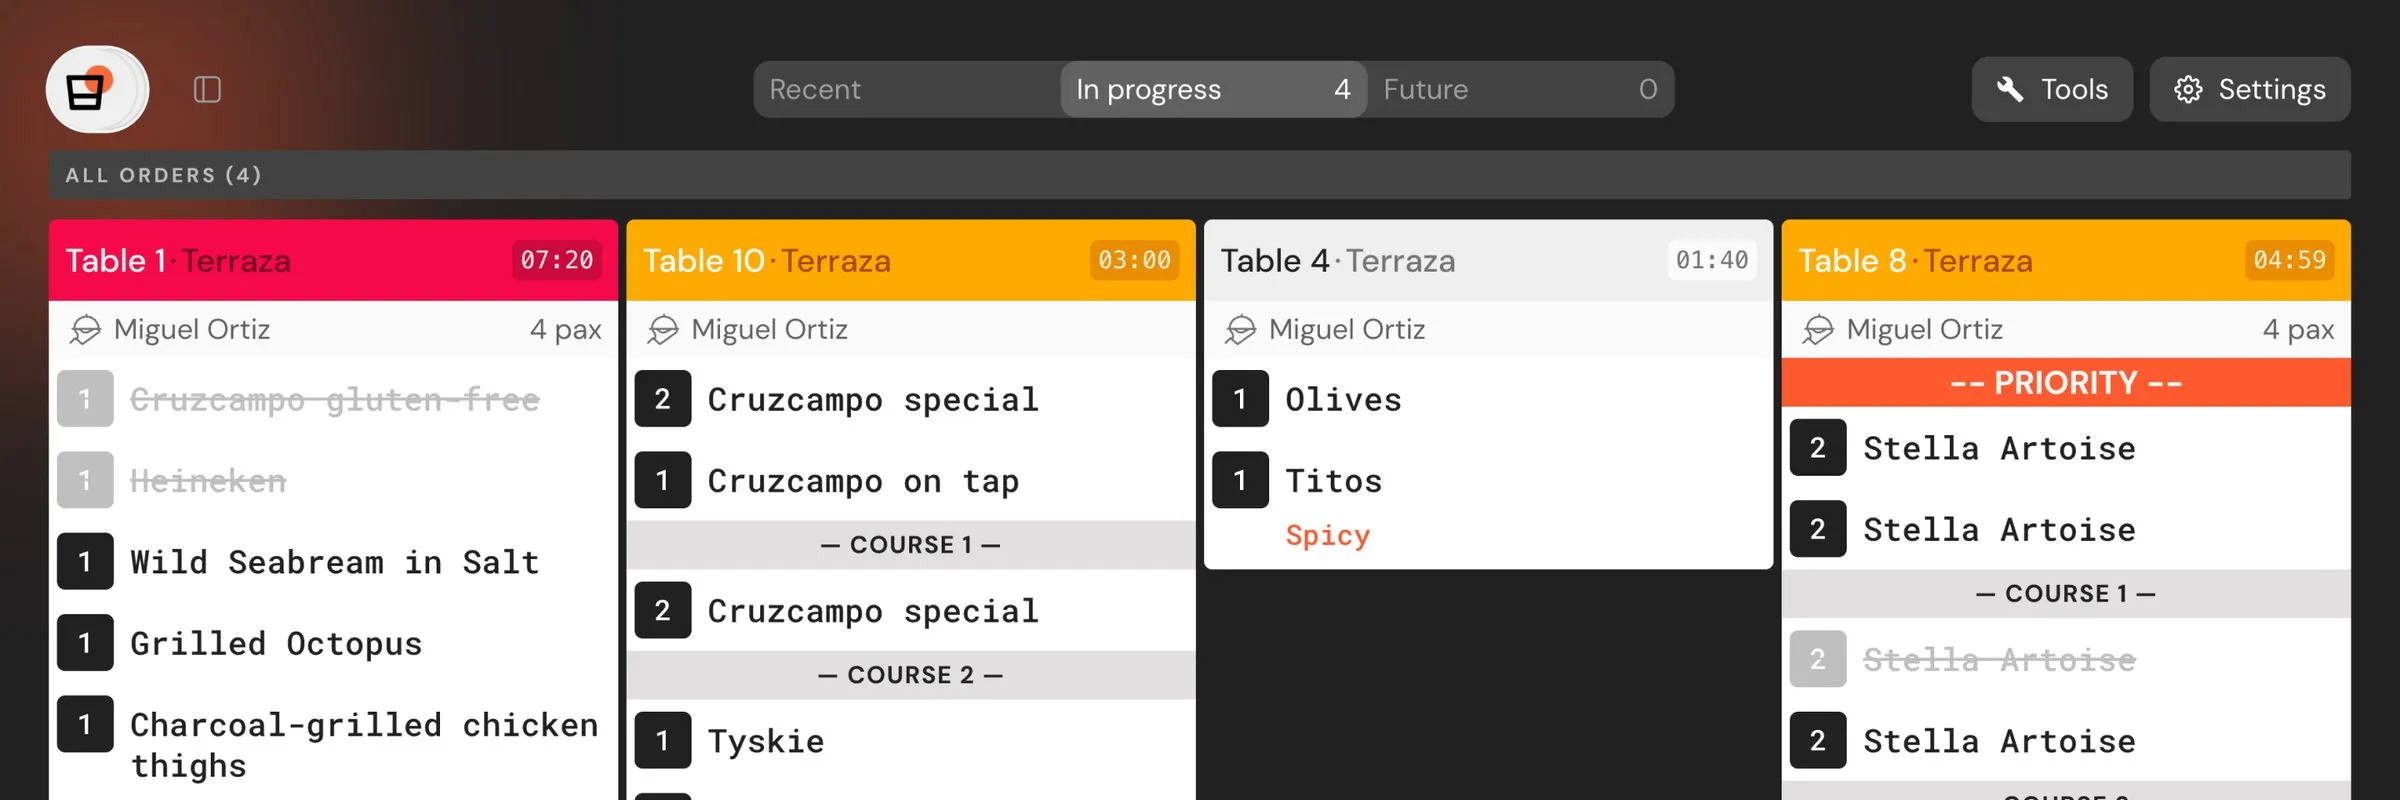Click the Tools wrench icon
The height and width of the screenshot is (800, 2400).
(2010, 90)
